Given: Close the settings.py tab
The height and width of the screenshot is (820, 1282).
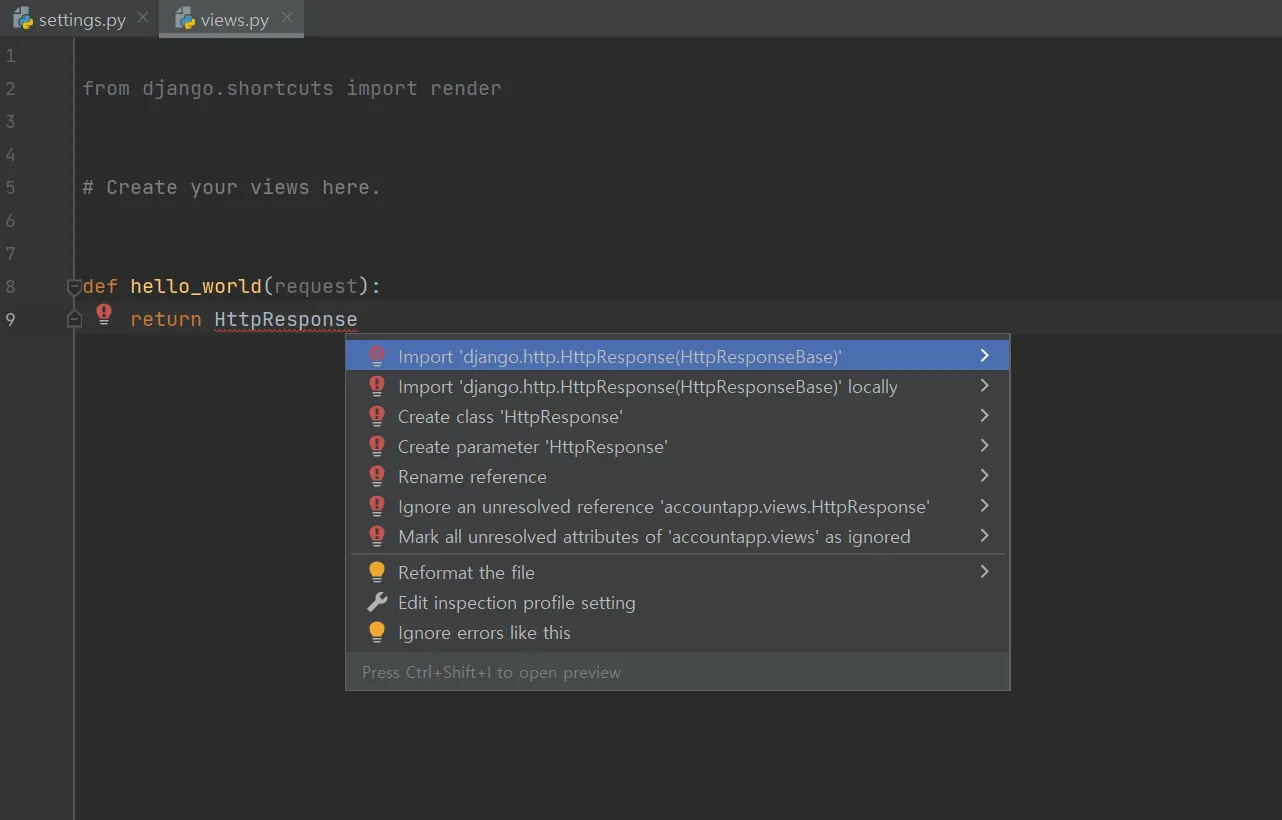Looking at the screenshot, I should coord(143,18).
